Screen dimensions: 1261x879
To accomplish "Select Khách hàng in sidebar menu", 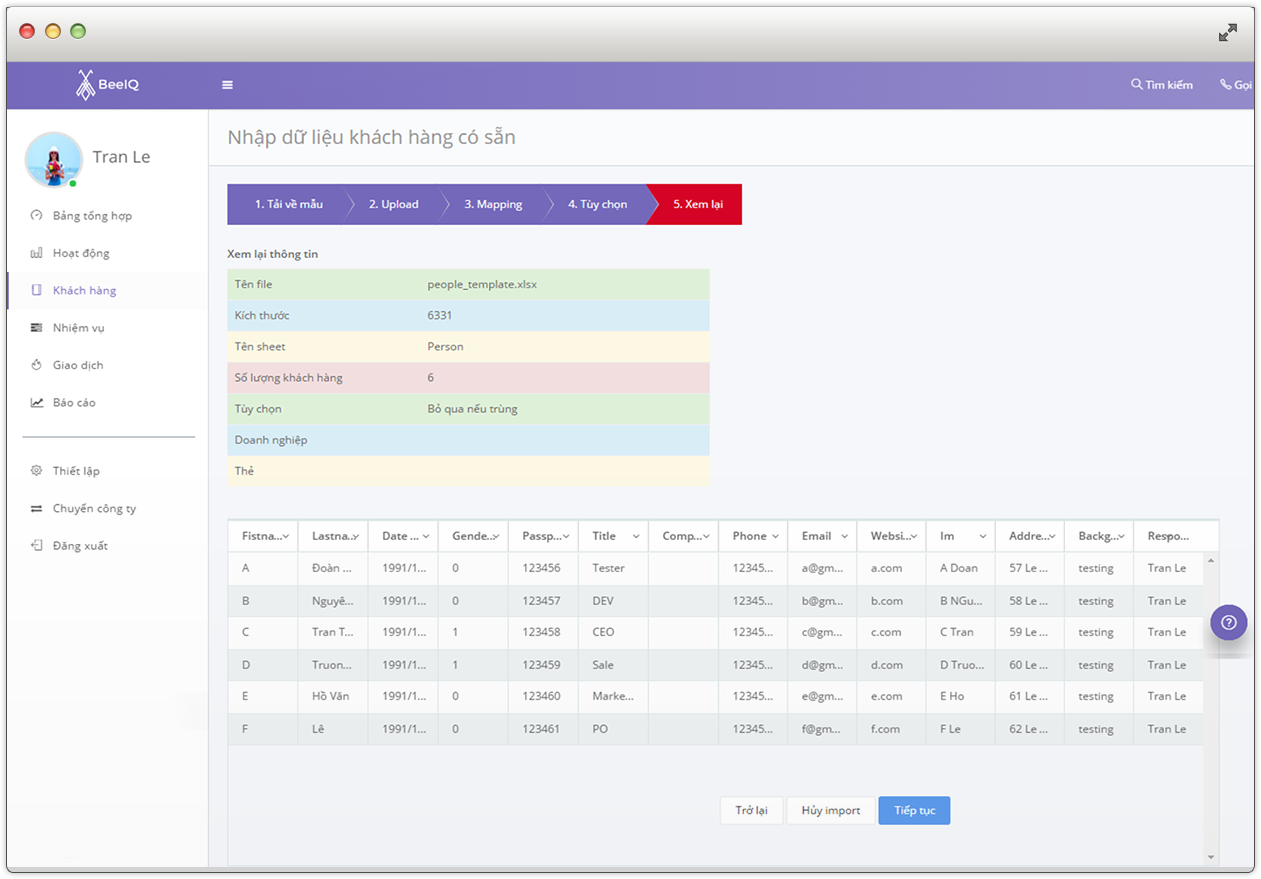I will [x=84, y=291].
